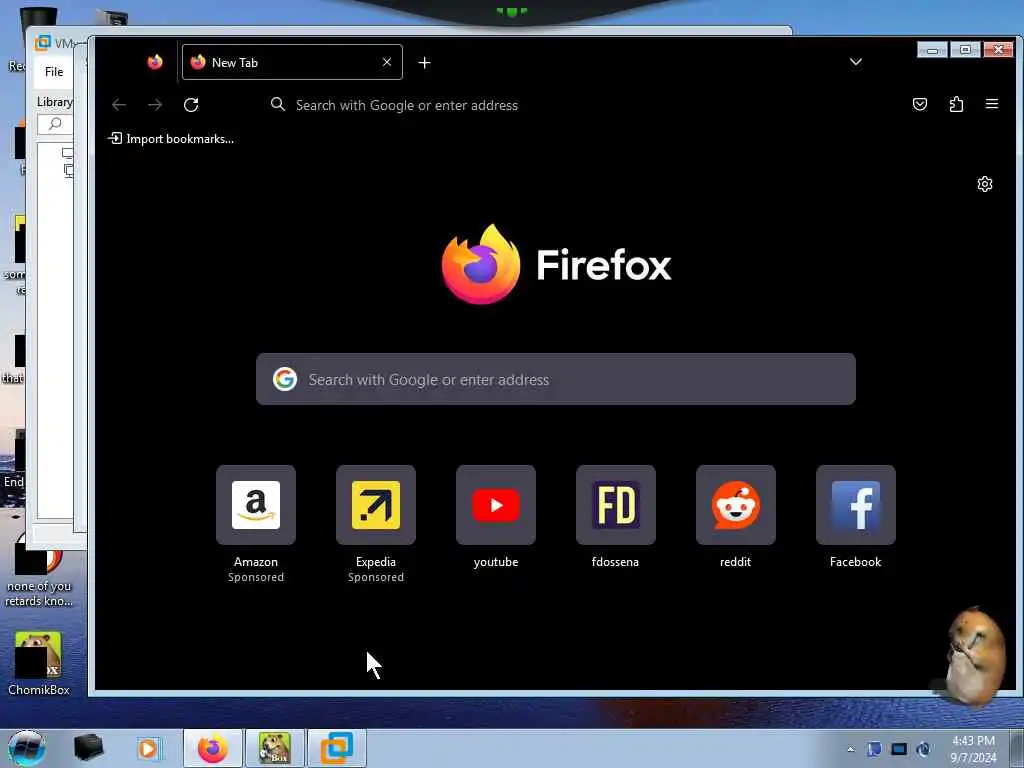Viewport: 1024px width, 768px height.
Task: Click the Windows Start orb
Action: click(x=27, y=748)
